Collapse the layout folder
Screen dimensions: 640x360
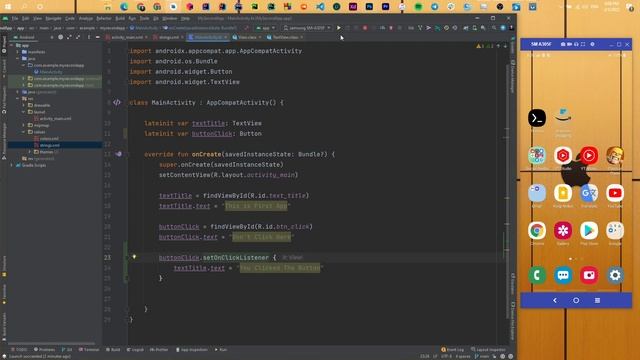24,112
